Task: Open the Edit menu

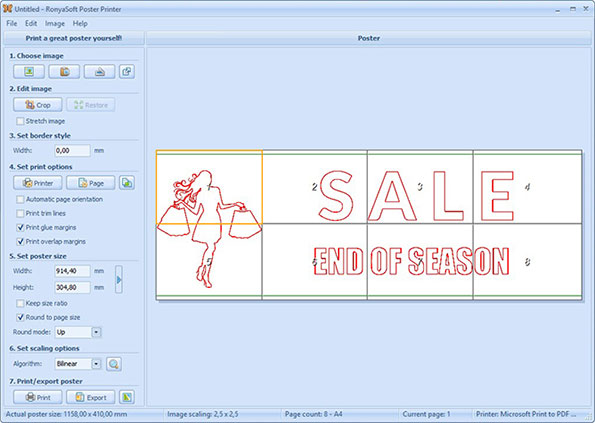Action: point(31,24)
